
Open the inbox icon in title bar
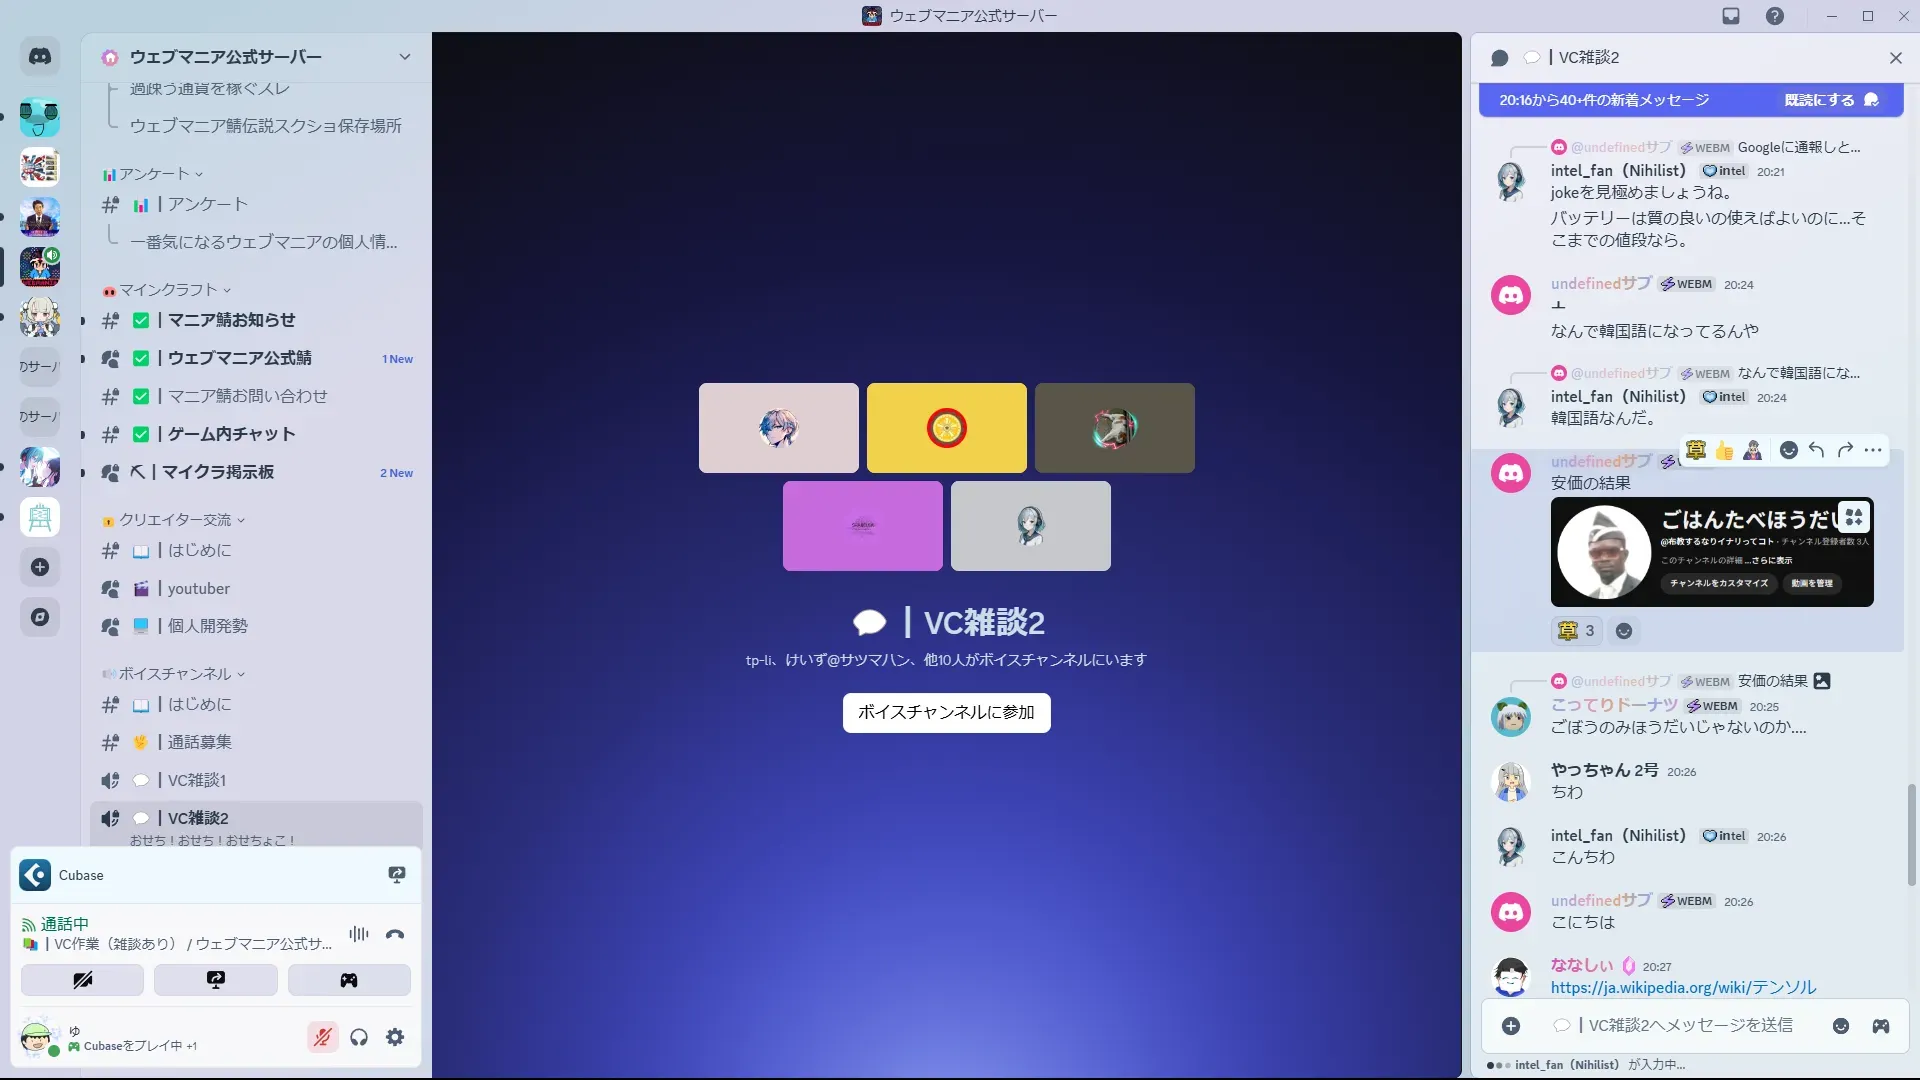coord(1731,16)
